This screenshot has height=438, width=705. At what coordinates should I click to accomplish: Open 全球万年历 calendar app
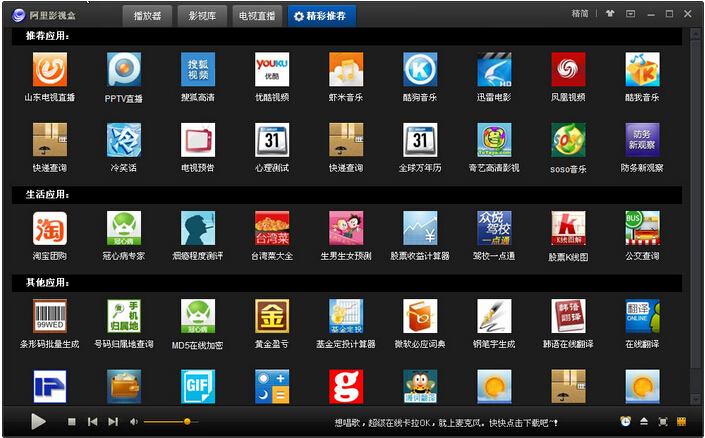coord(420,140)
